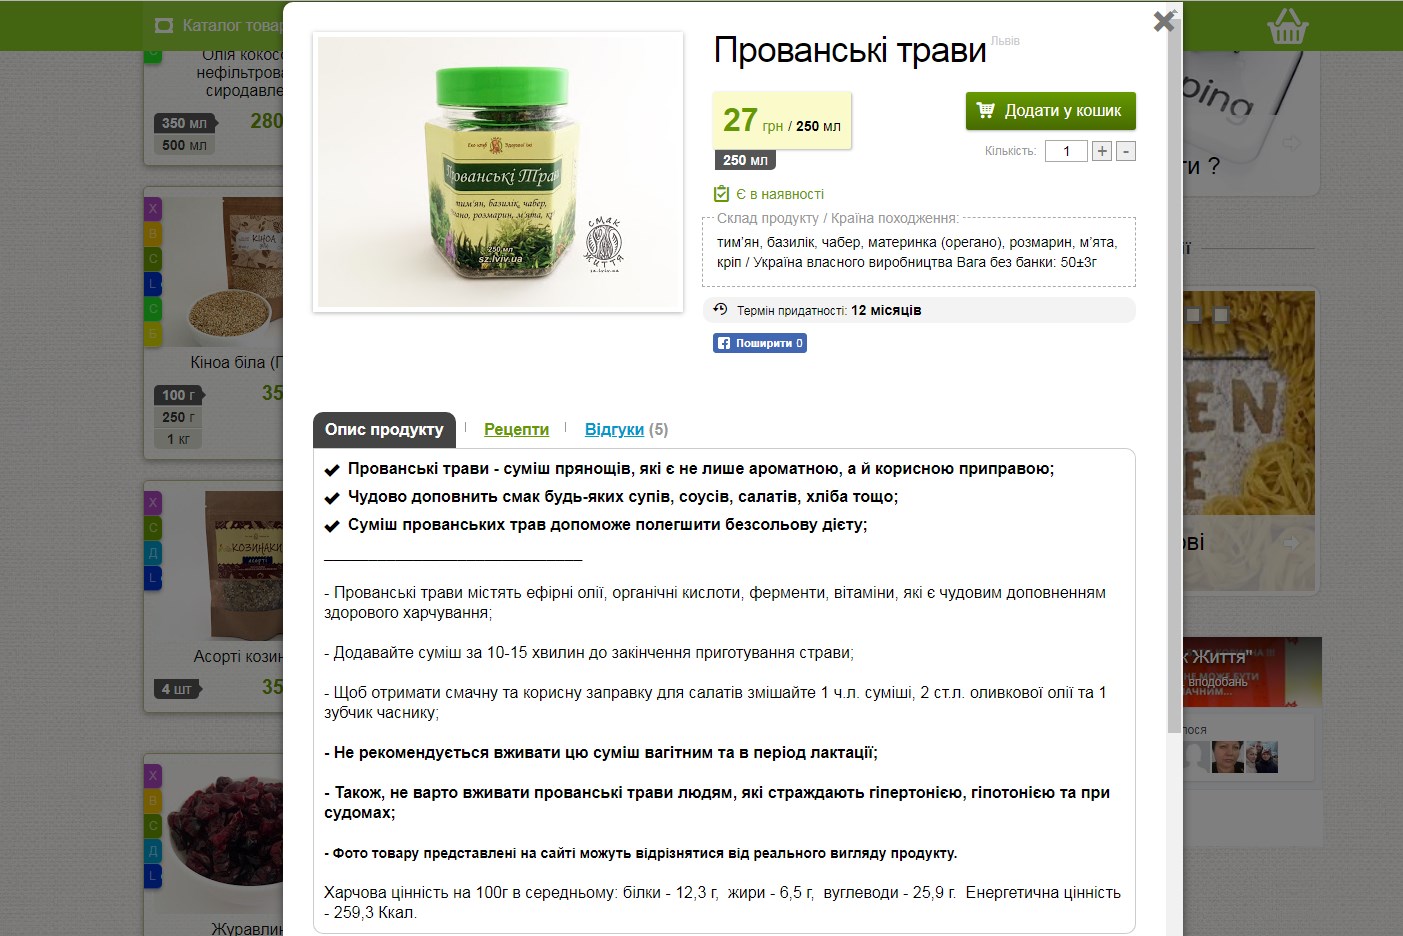Select the Опис продукту tab
Screen dimensions: 1403x936
384,429
